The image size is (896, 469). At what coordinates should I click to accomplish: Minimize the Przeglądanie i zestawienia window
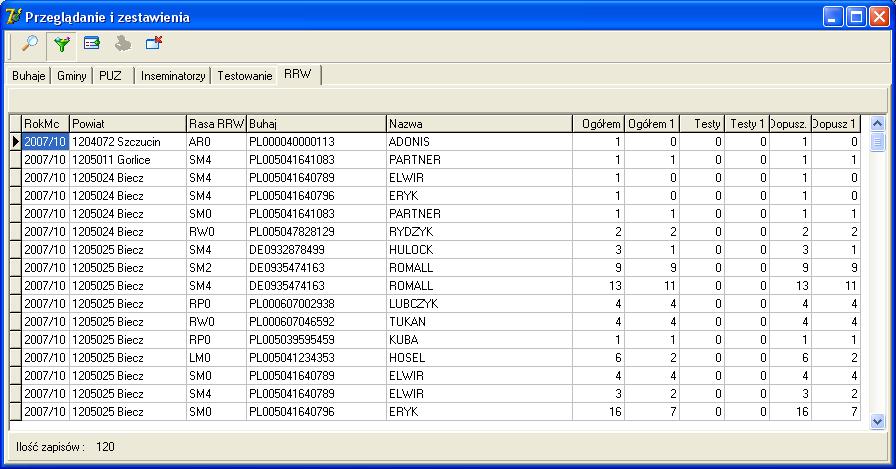coord(833,17)
